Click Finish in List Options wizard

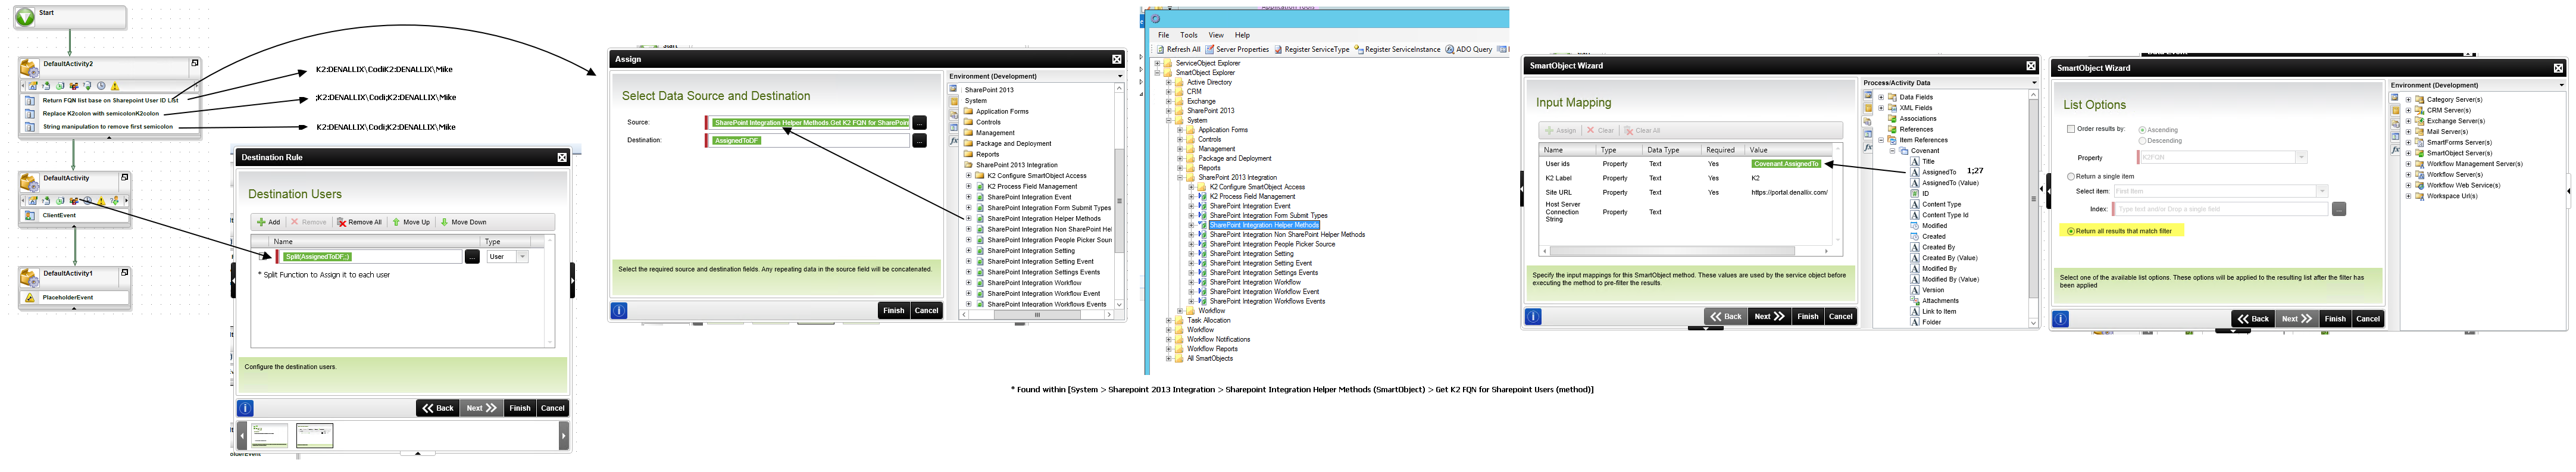point(2335,319)
